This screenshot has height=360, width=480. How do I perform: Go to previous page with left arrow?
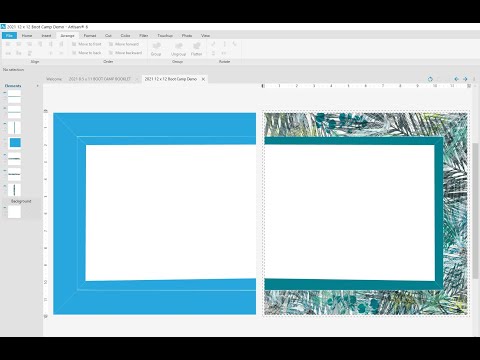point(456,79)
